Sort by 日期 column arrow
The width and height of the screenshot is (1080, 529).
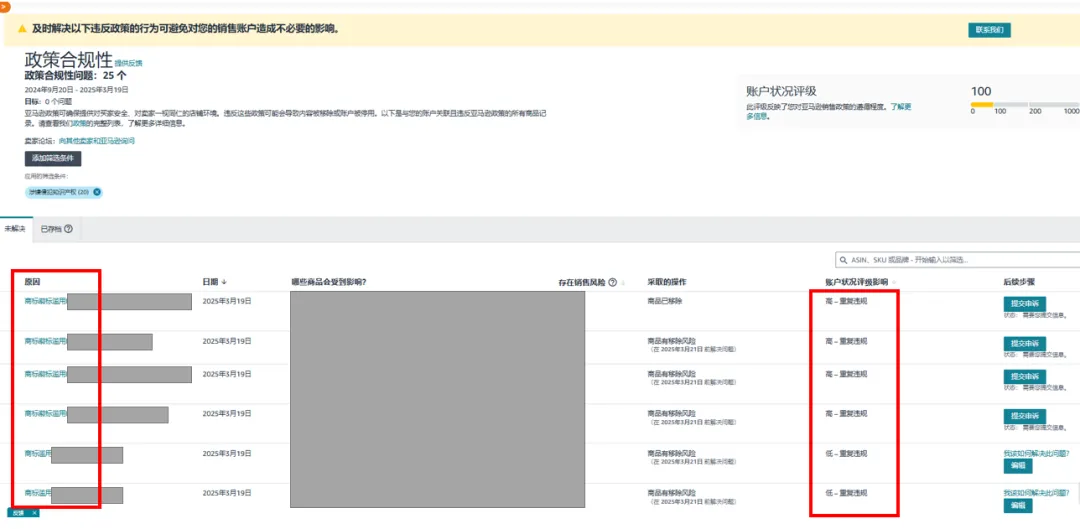click(224, 282)
